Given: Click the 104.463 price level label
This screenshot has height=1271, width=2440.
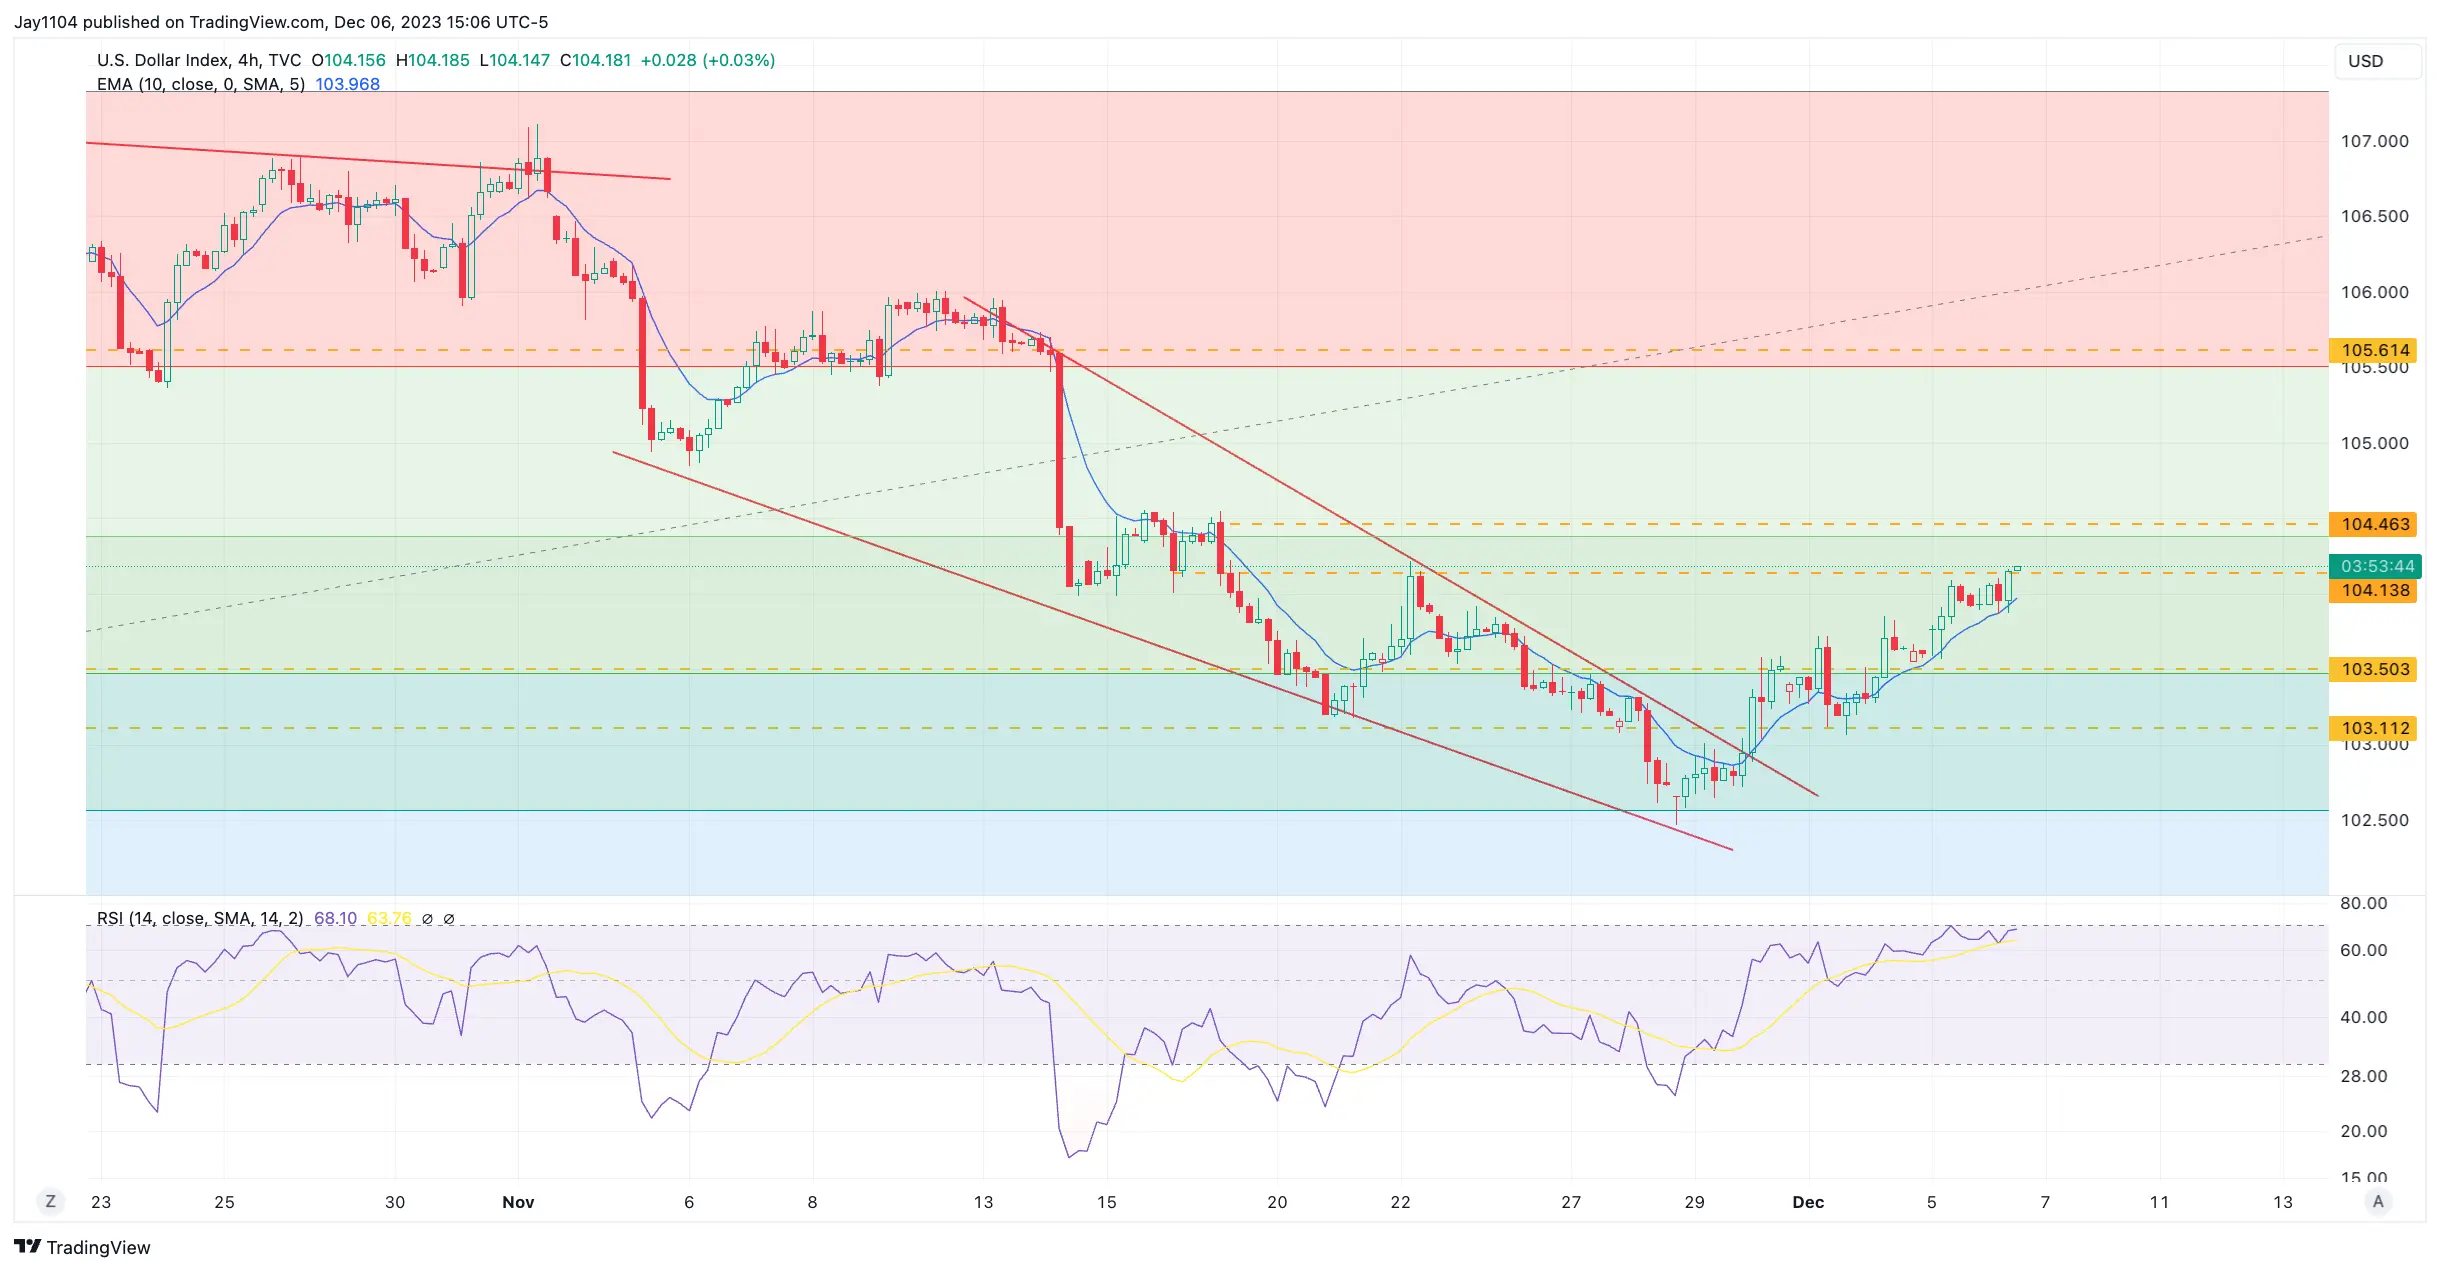Looking at the screenshot, I should coord(2373,524).
